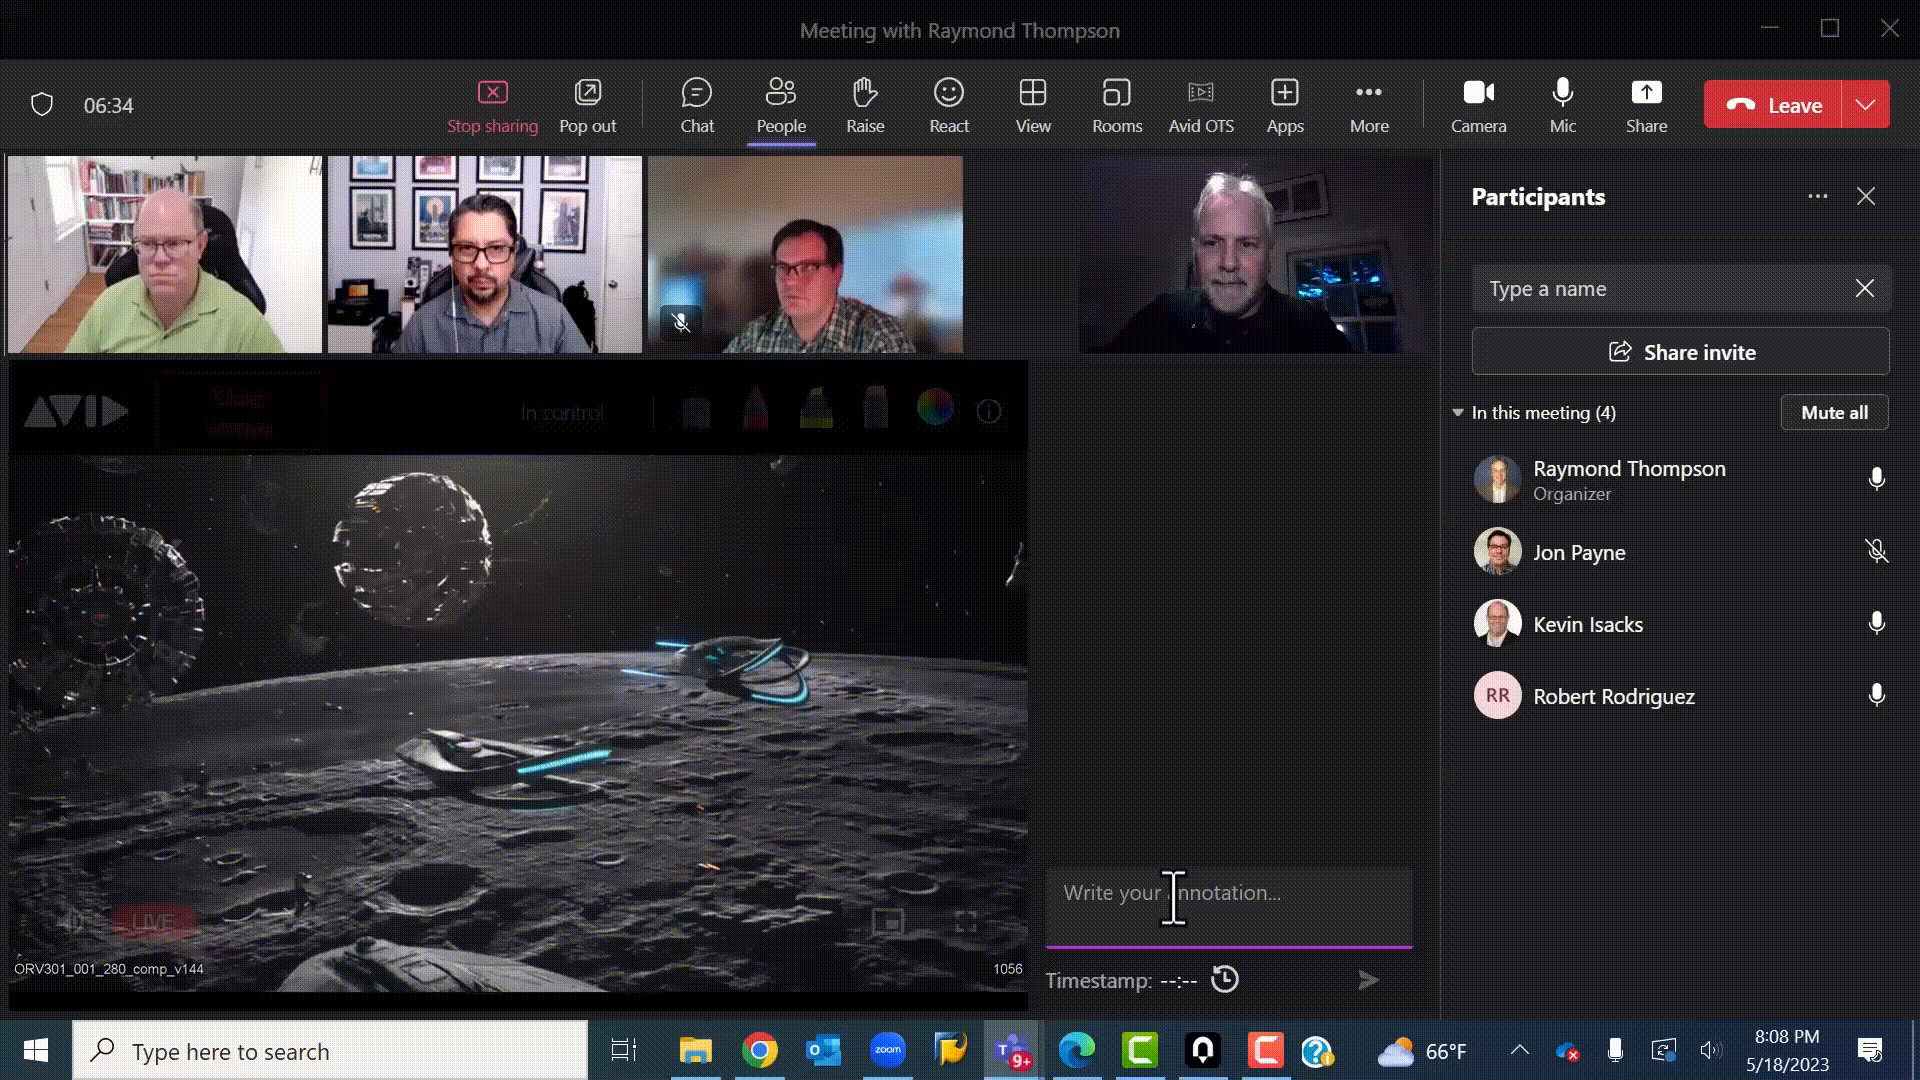Open Breakout Rooms
This screenshot has height=1080, width=1920.
1117,106
